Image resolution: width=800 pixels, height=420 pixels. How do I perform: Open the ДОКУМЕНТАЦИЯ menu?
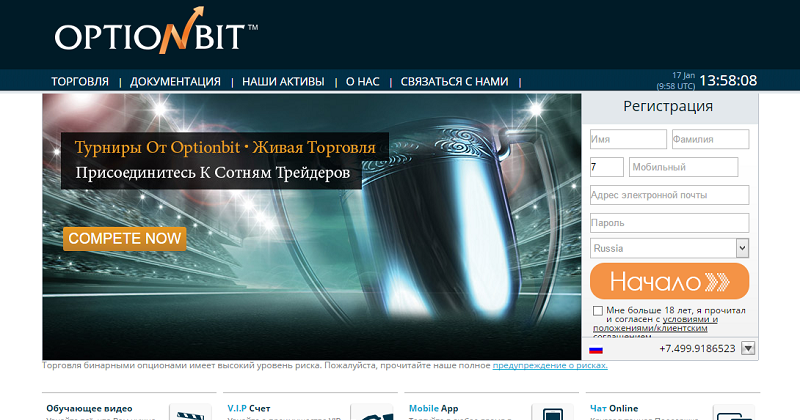pyautogui.click(x=175, y=82)
